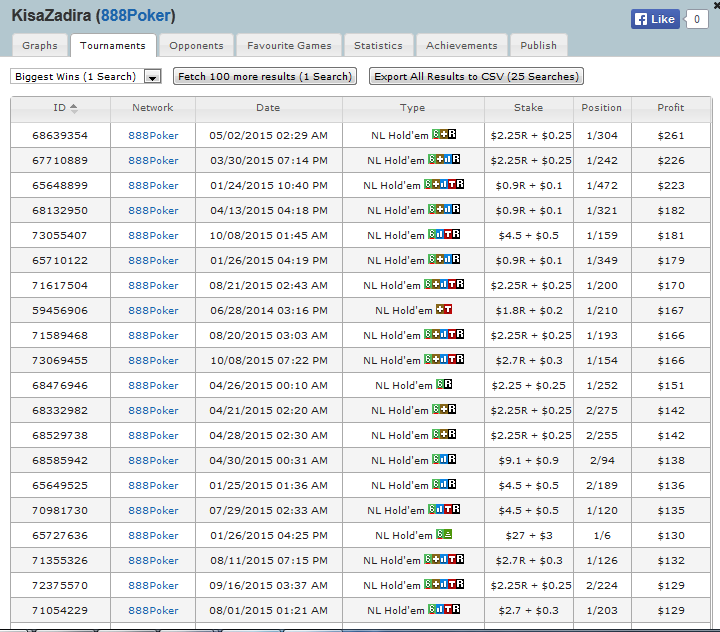Click the position value 1/472
The image size is (720, 632).
(602, 186)
